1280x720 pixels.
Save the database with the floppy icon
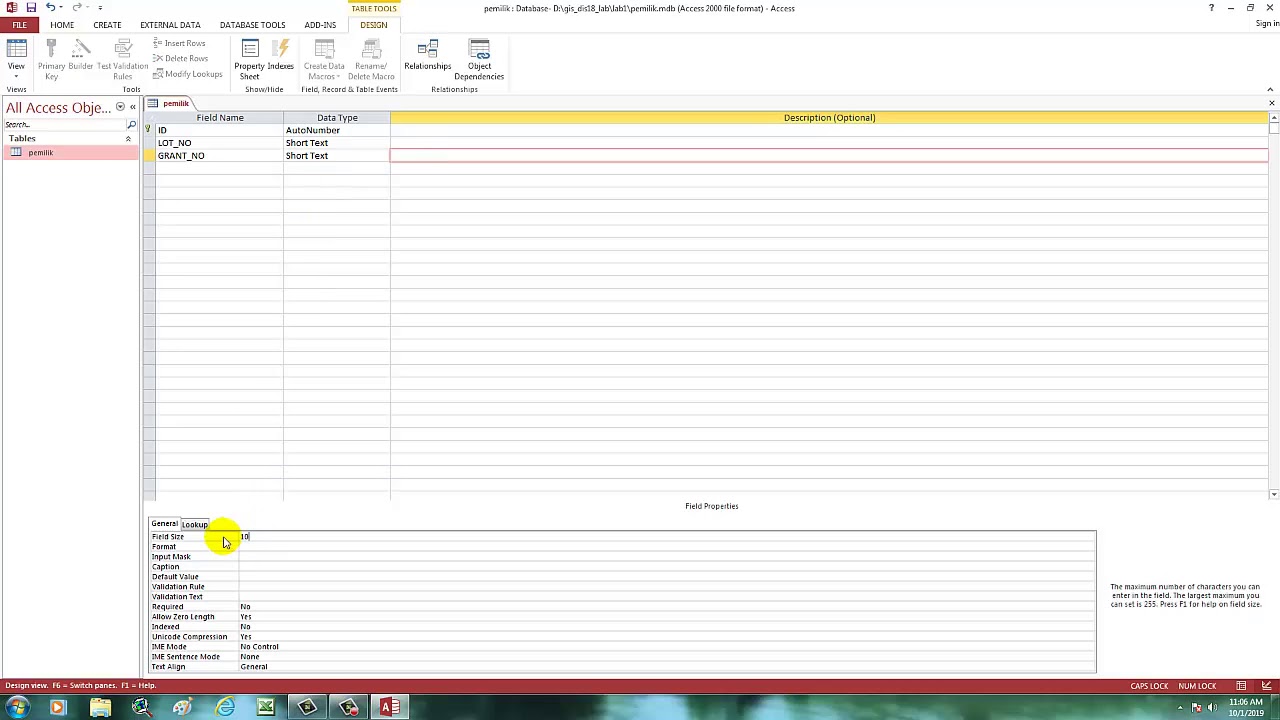tap(31, 8)
